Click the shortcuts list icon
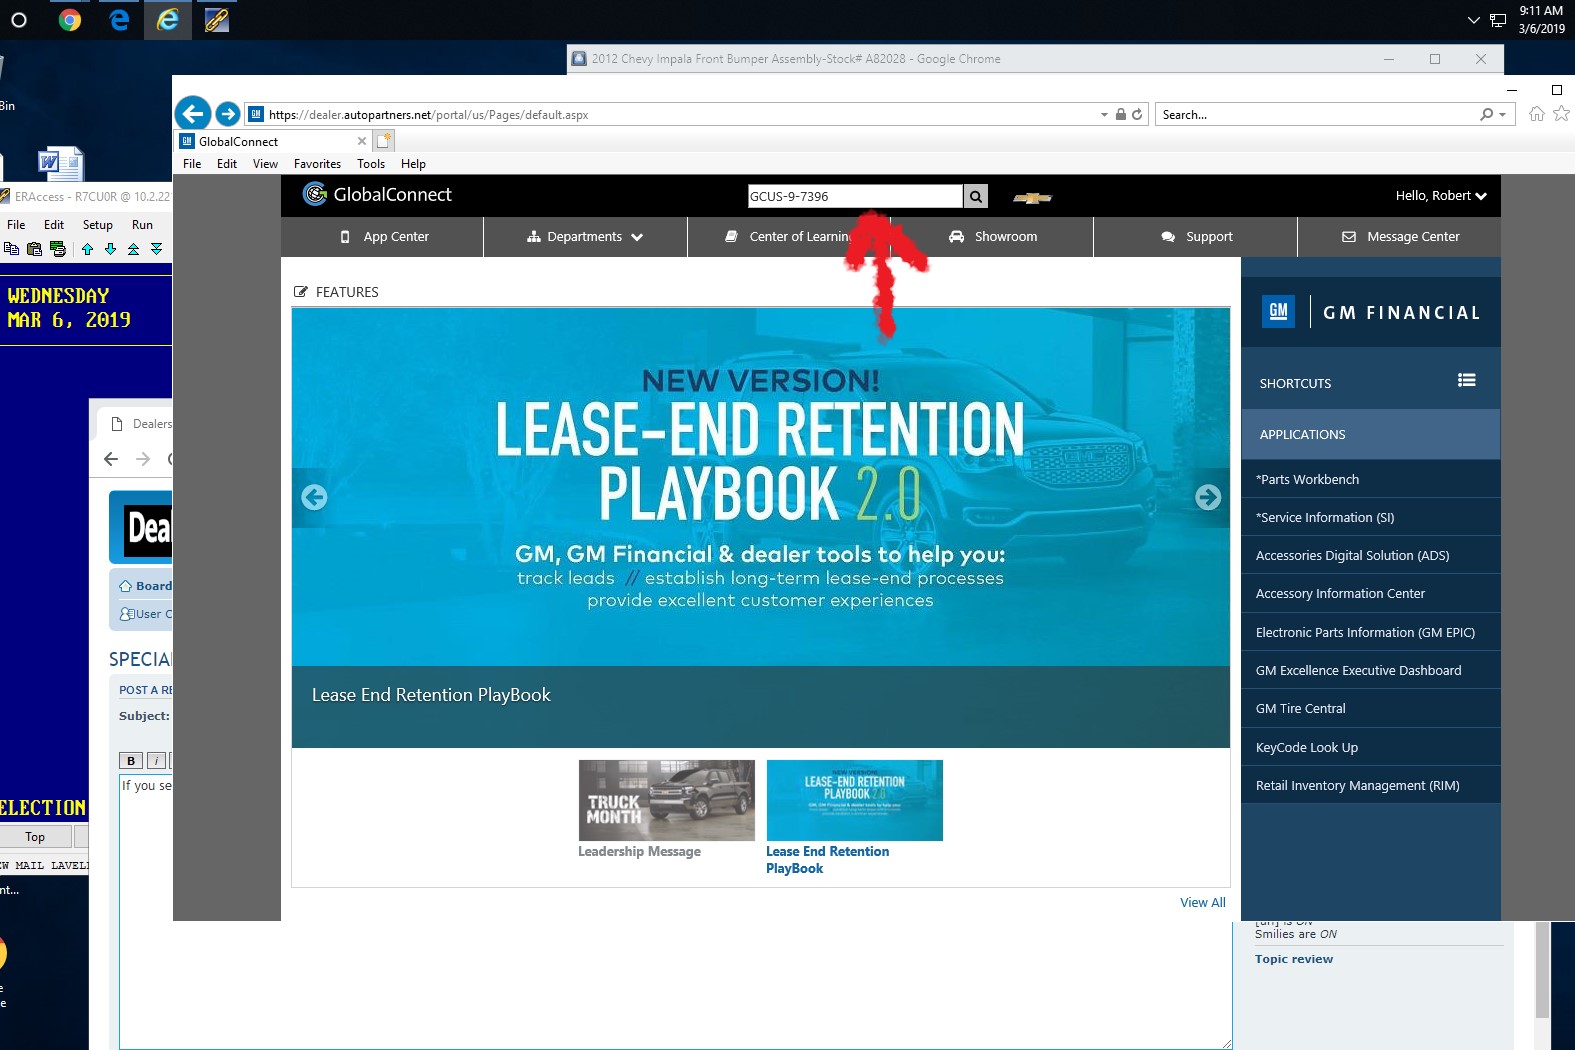 click(x=1467, y=380)
